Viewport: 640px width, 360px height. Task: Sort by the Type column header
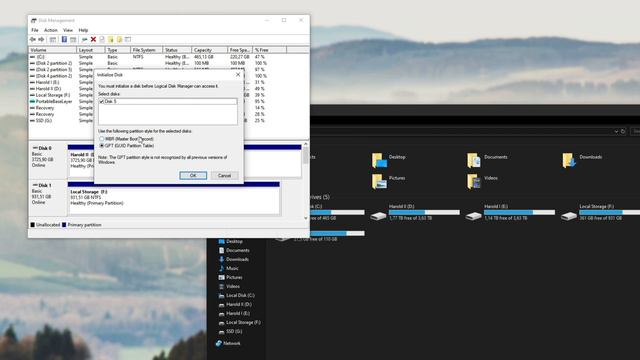point(118,50)
